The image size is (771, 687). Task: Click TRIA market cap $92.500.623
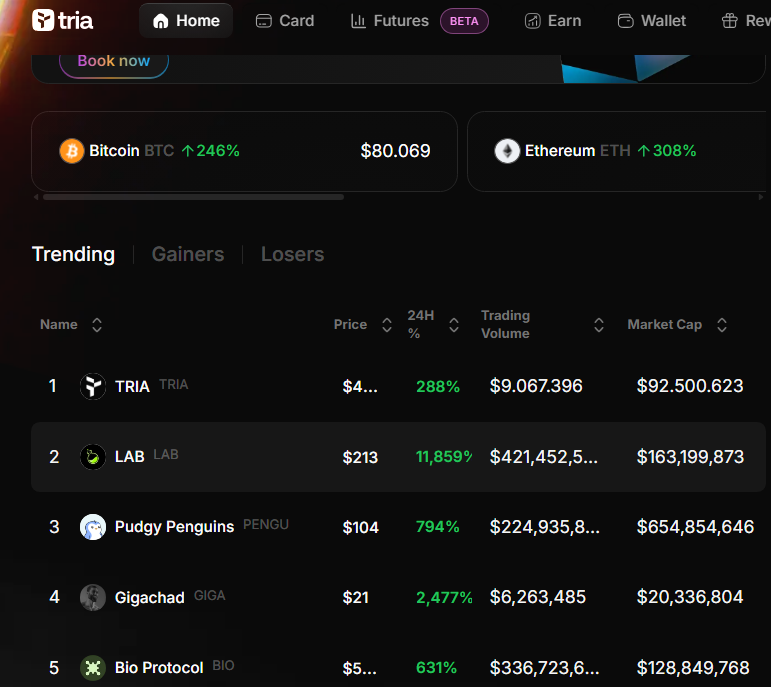[x=690, y=386]
